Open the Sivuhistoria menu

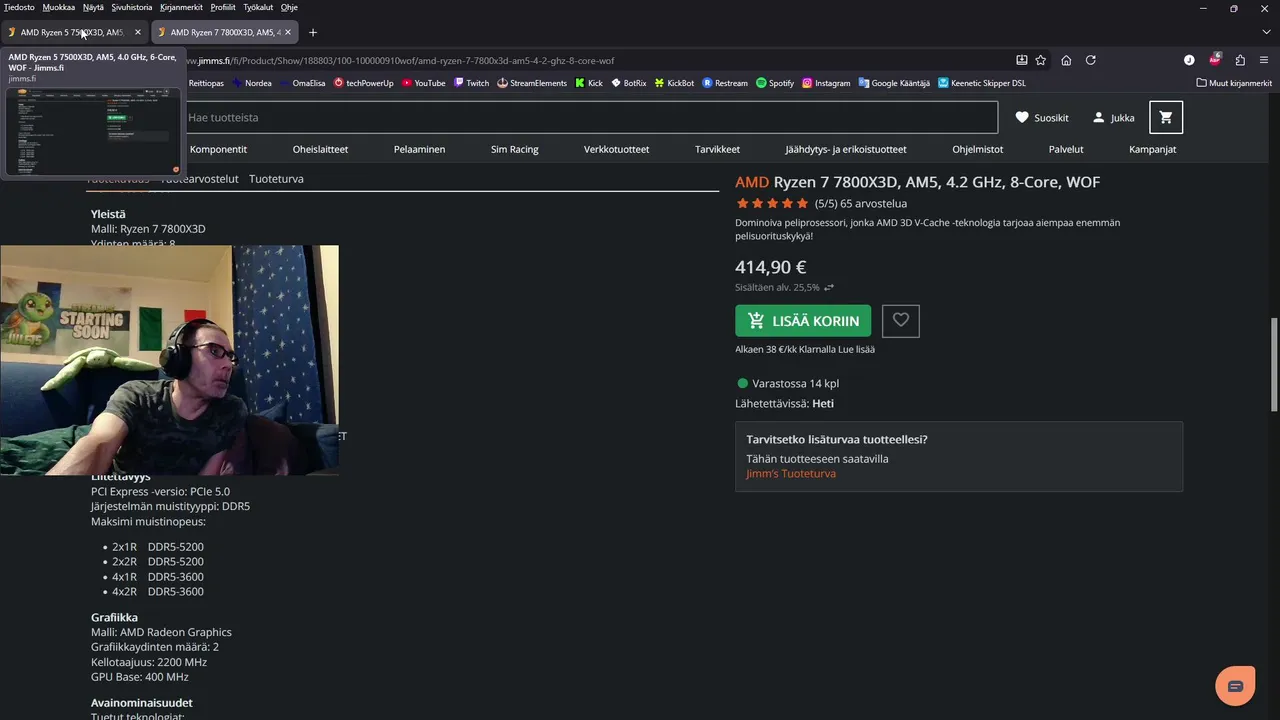[x=132, y=7]
